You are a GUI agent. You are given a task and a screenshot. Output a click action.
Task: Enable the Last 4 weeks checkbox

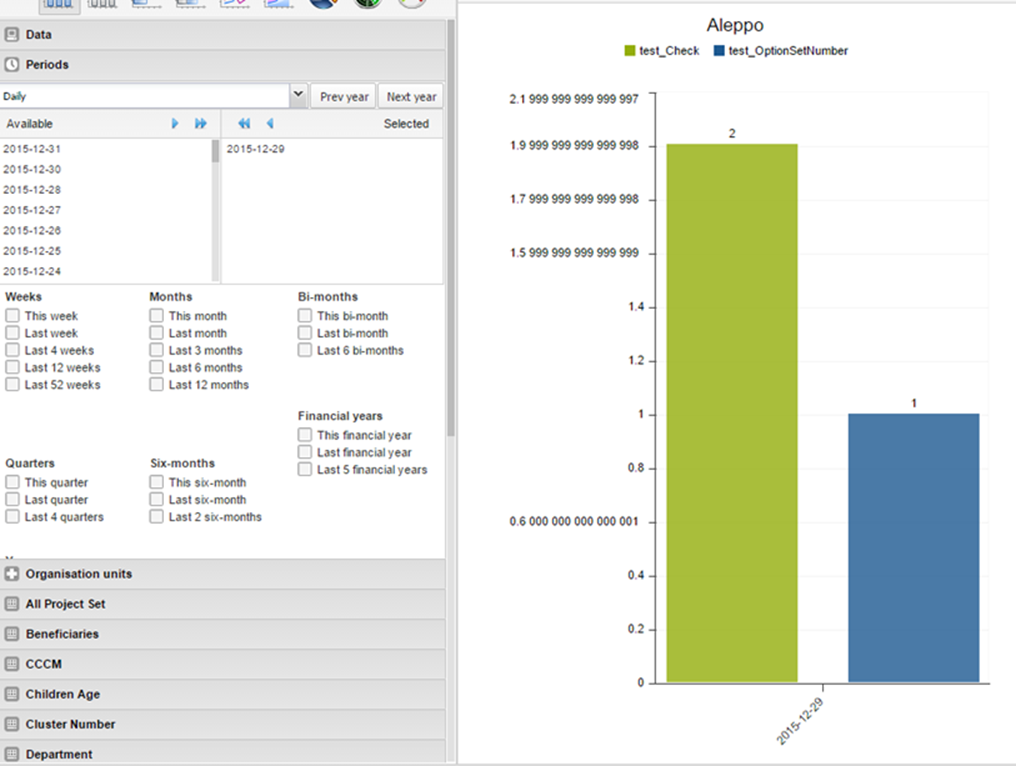(12, 350)
